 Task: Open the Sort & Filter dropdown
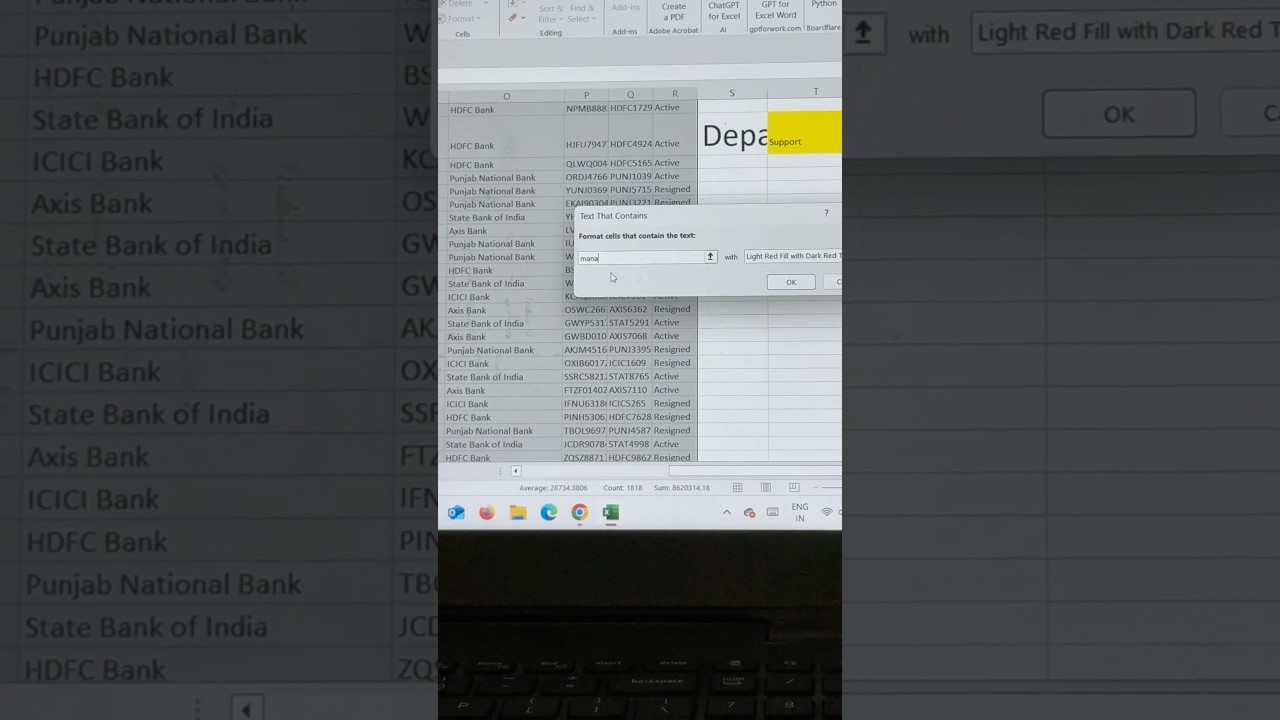click(x=549, y=14)
